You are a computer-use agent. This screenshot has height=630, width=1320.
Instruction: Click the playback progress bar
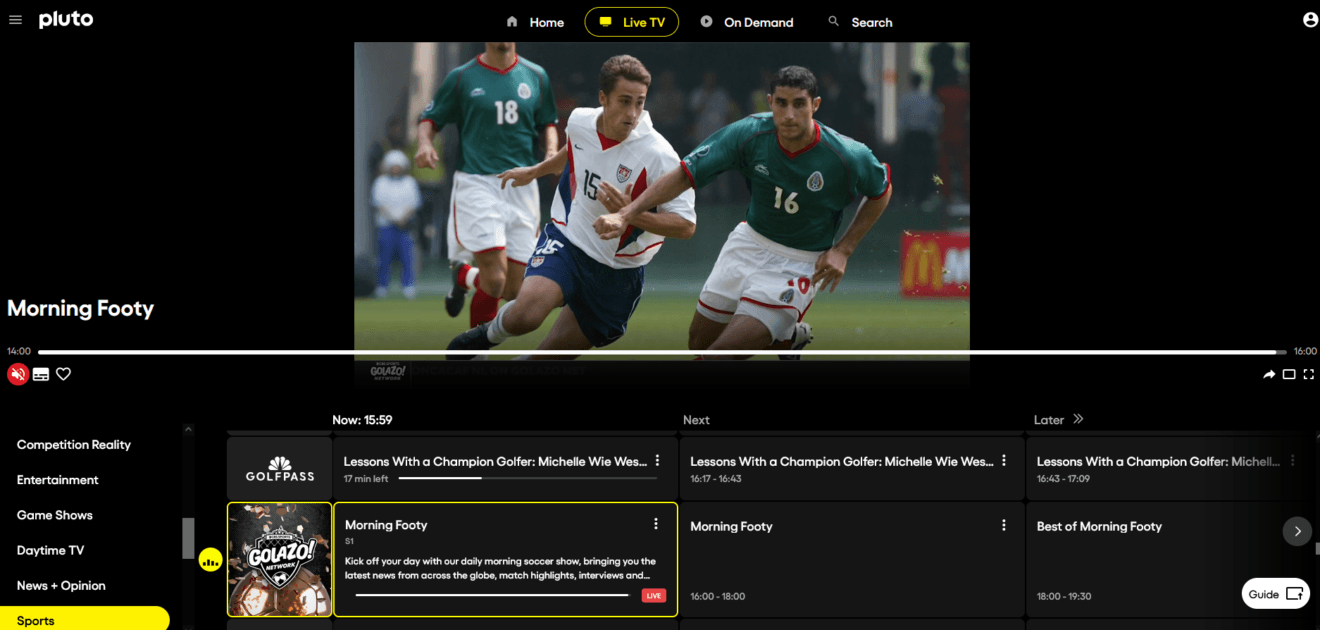660,351
